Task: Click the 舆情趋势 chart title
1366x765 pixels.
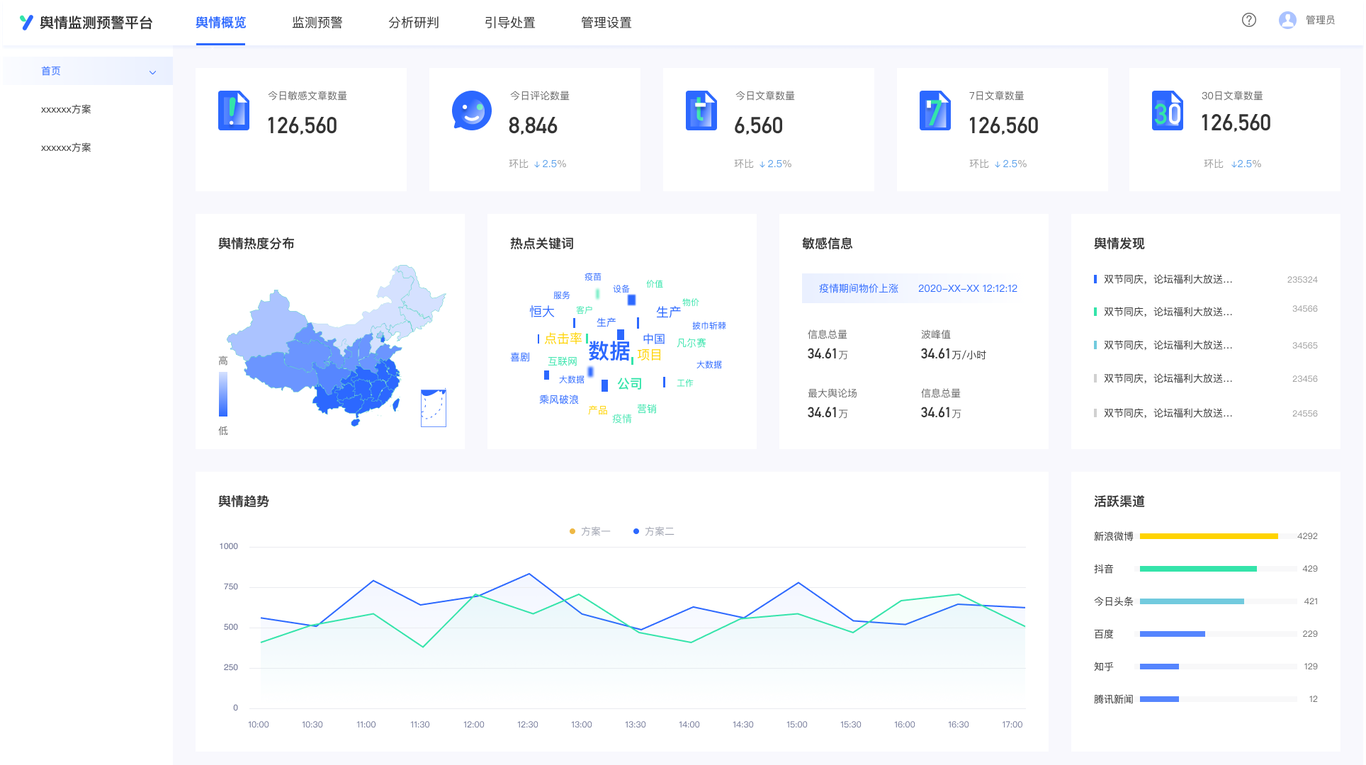Action: click(x=244, y=501)
